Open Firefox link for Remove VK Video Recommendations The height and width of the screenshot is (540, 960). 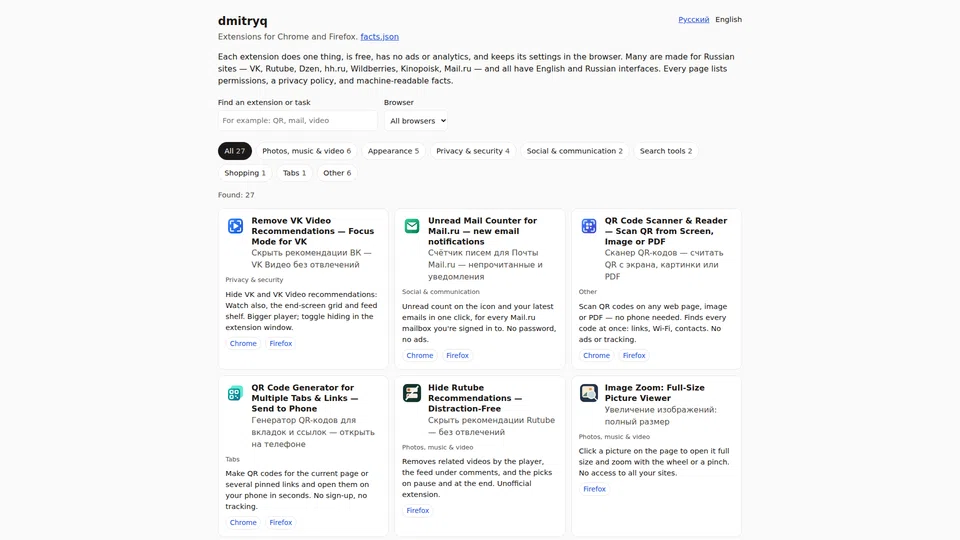(x=281, y=343)
